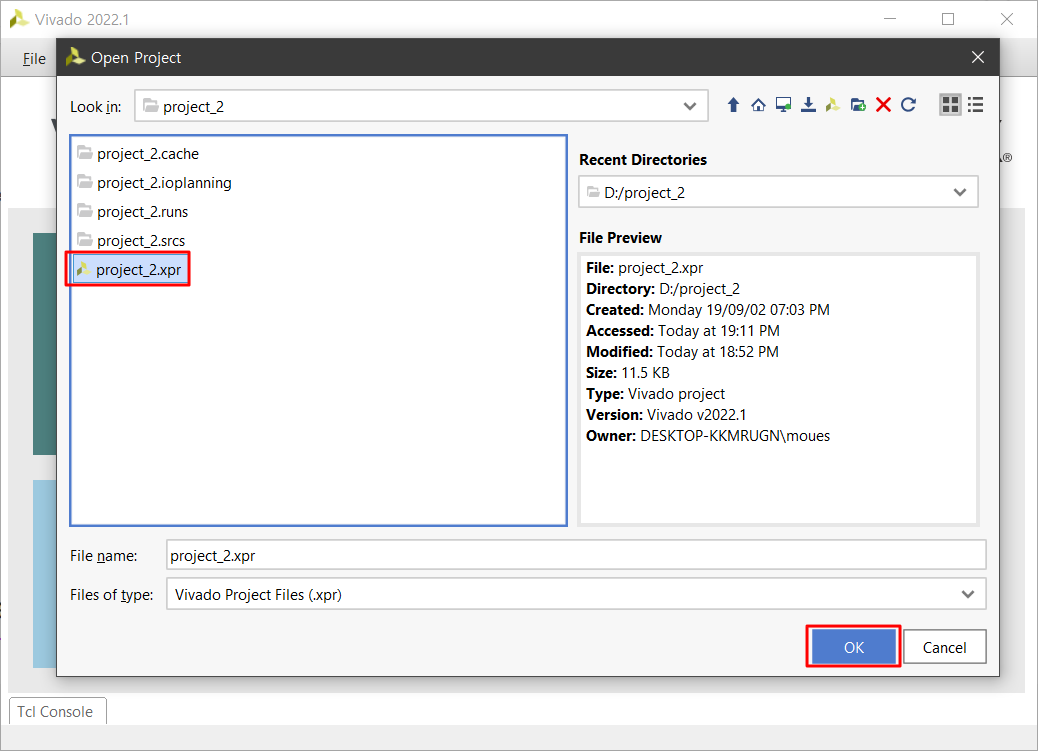This screenshot has height=751, width=1038.
Task: Expand the Files of type dropdown
Action: pyautogui.click(x=967, y=594)
